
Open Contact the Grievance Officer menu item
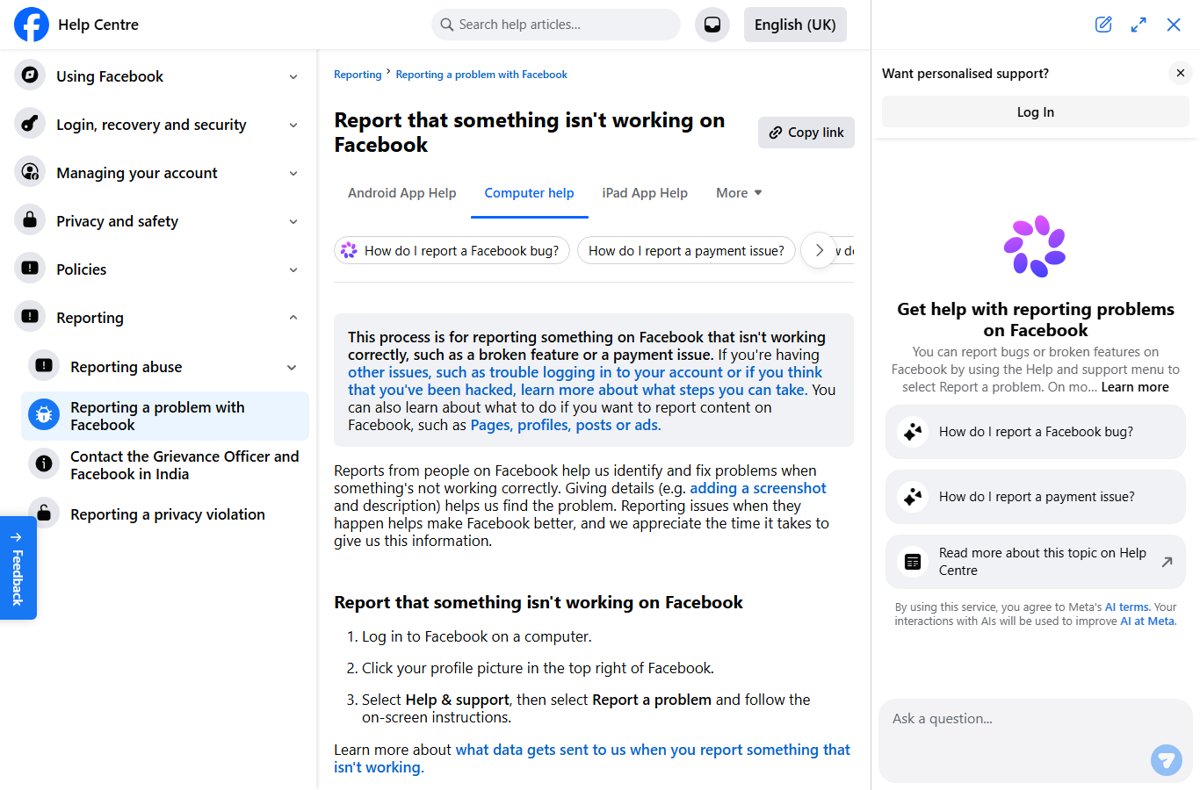click(165, 465)
